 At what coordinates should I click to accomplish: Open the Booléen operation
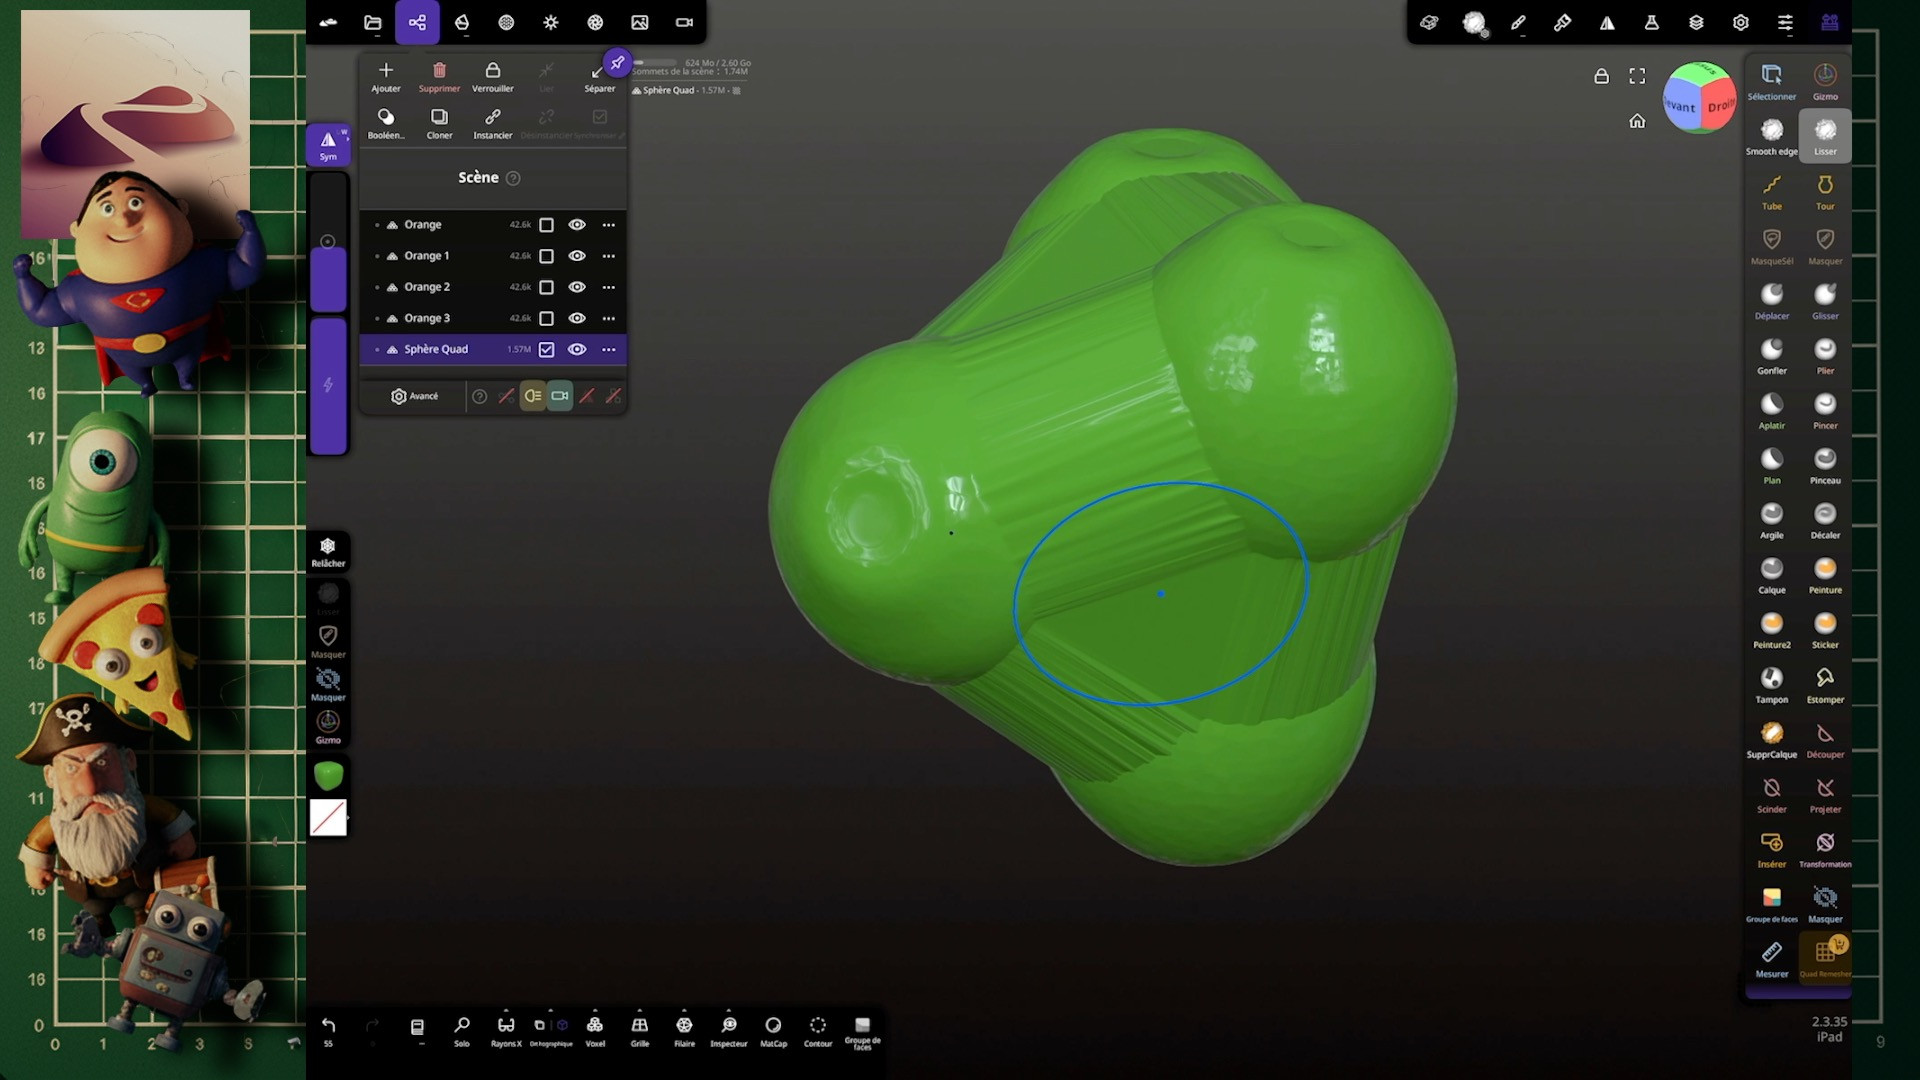386,123
